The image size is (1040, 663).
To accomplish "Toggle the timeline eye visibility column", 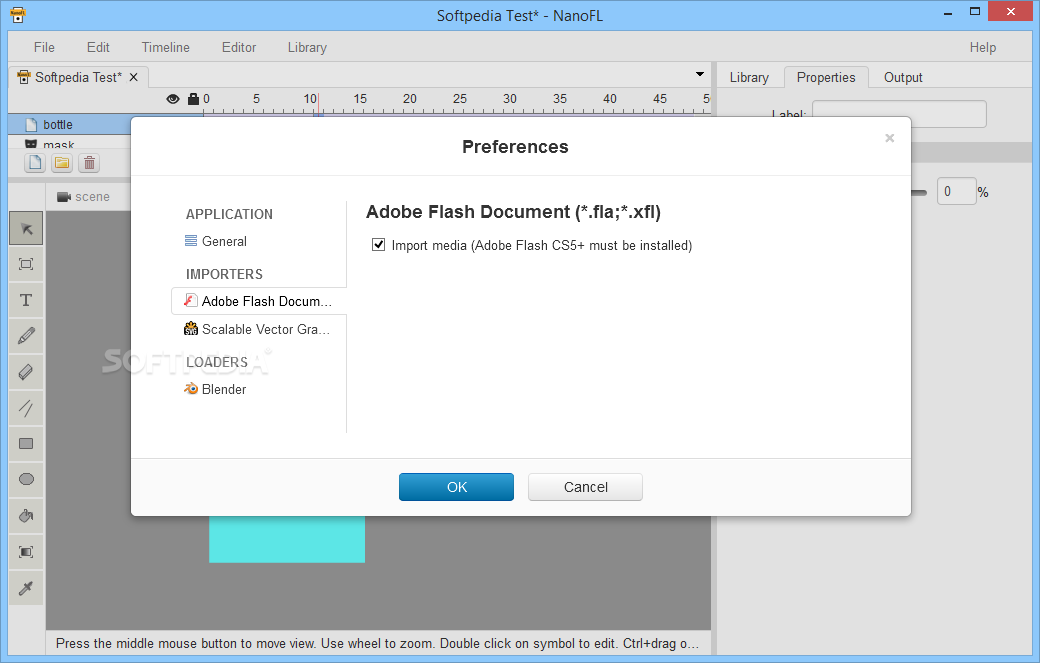I will 172,99.
